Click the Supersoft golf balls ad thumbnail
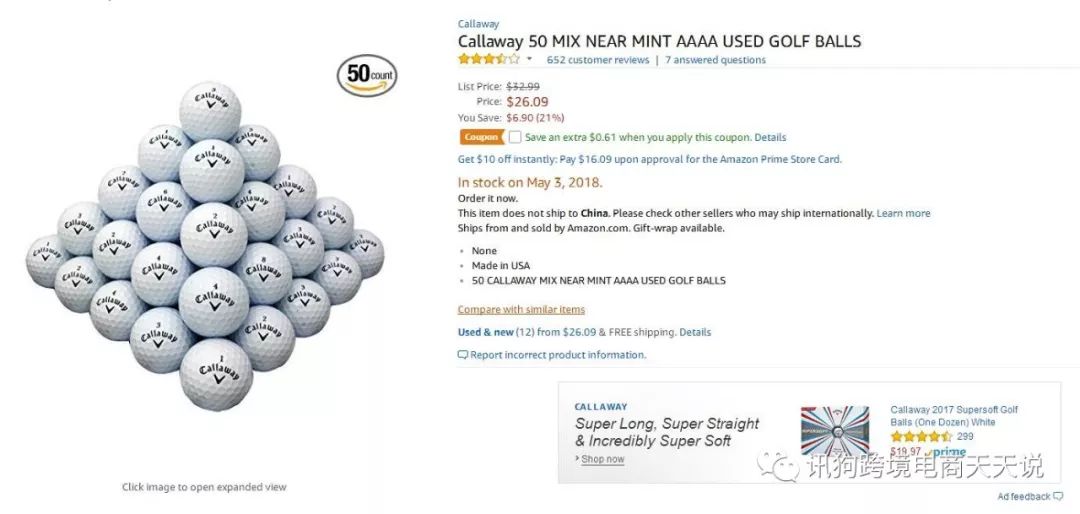This screenshot has width=1080, height=514. coord(835,431)
